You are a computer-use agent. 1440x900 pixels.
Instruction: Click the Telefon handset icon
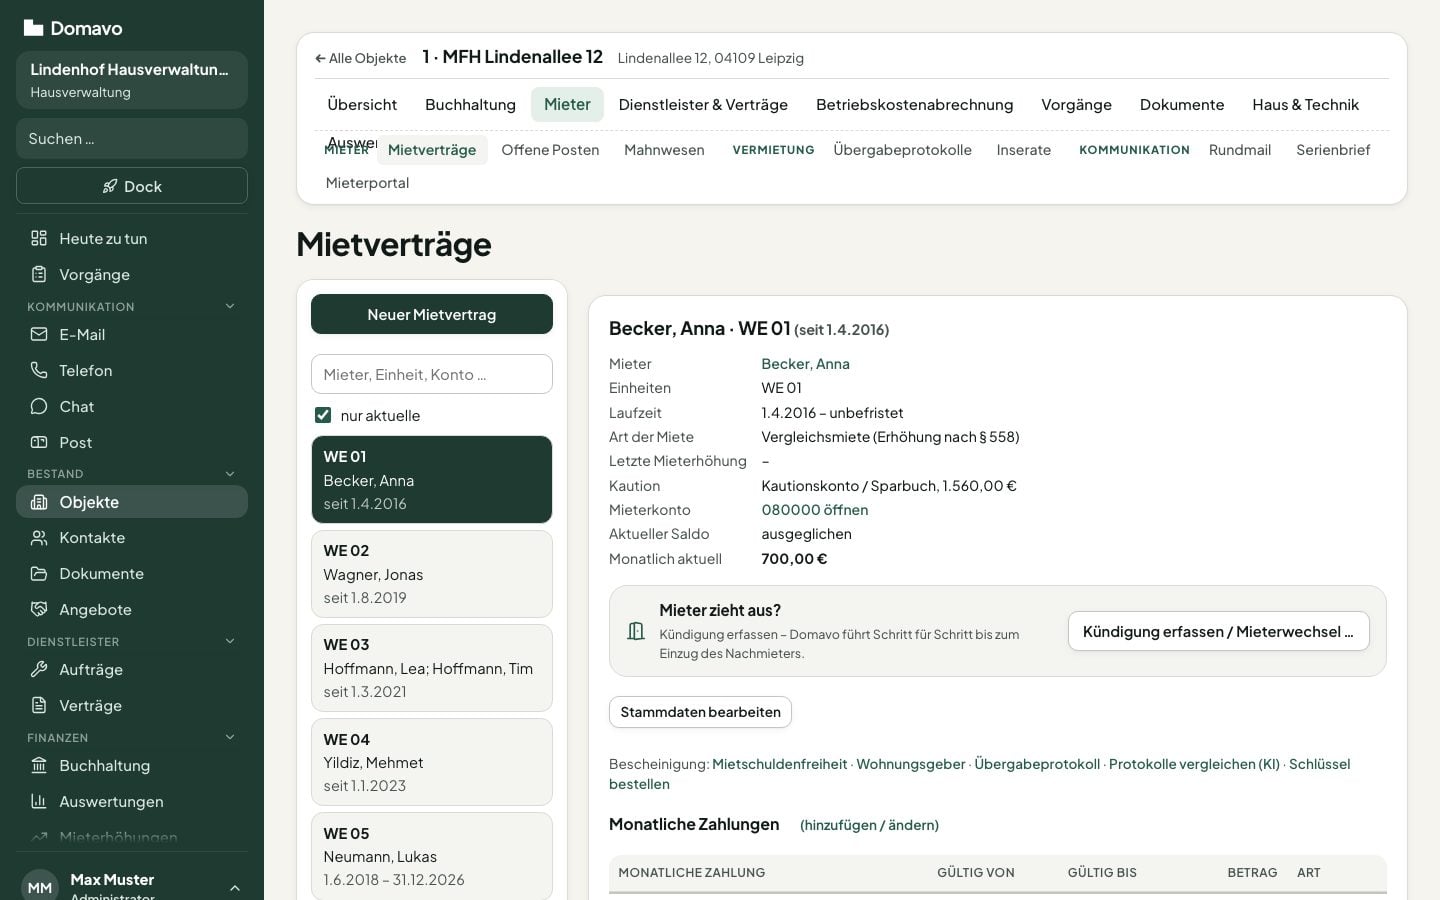click(x=39, y=370)
